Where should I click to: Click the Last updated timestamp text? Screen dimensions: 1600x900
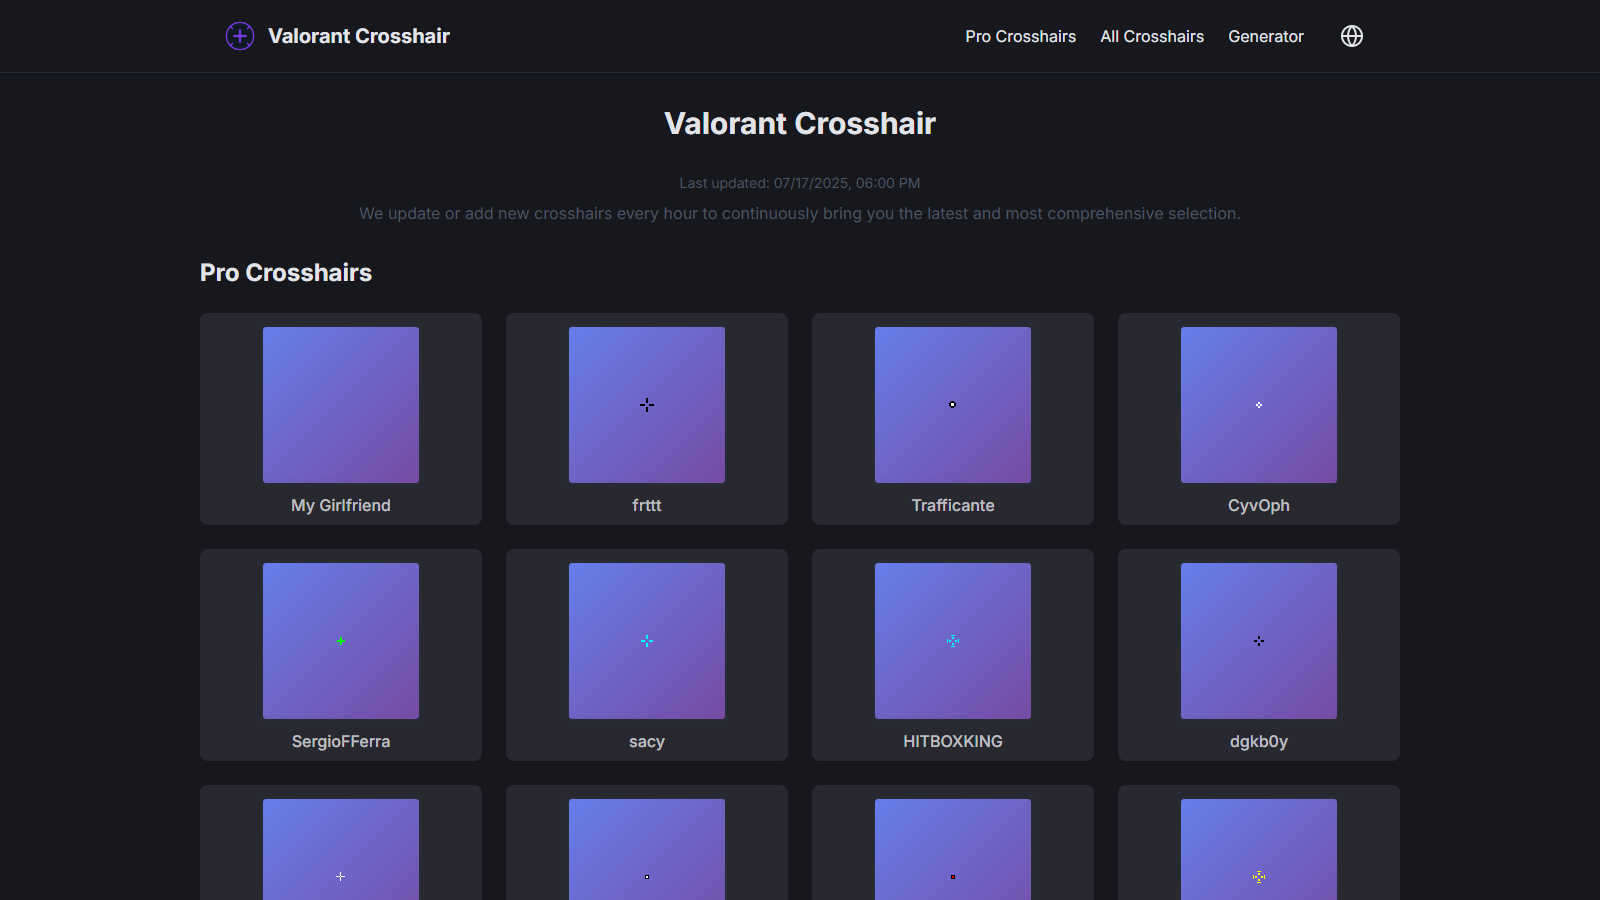coord(800,183)
